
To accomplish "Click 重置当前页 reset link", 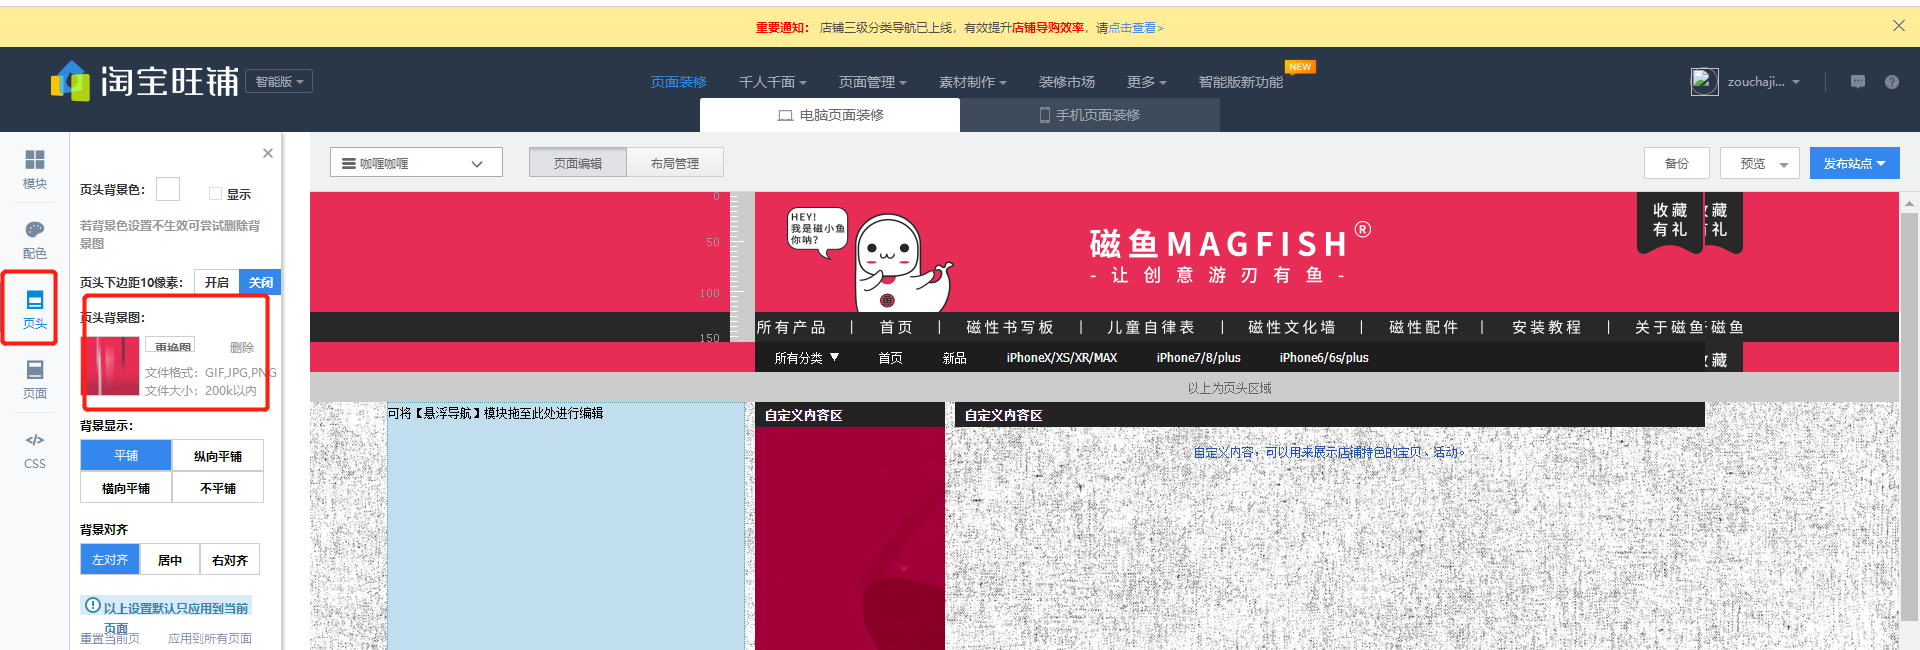I will [x=110, y=638].
